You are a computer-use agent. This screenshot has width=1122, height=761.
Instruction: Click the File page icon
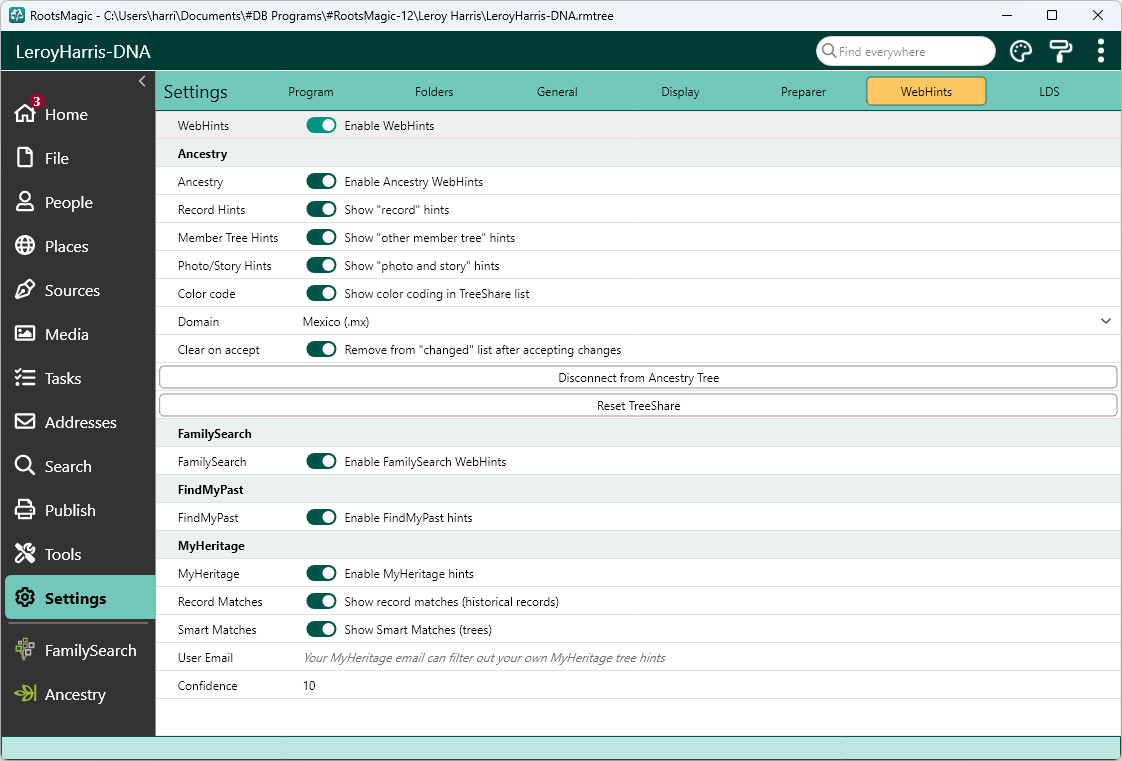click(x=25, y=157)
